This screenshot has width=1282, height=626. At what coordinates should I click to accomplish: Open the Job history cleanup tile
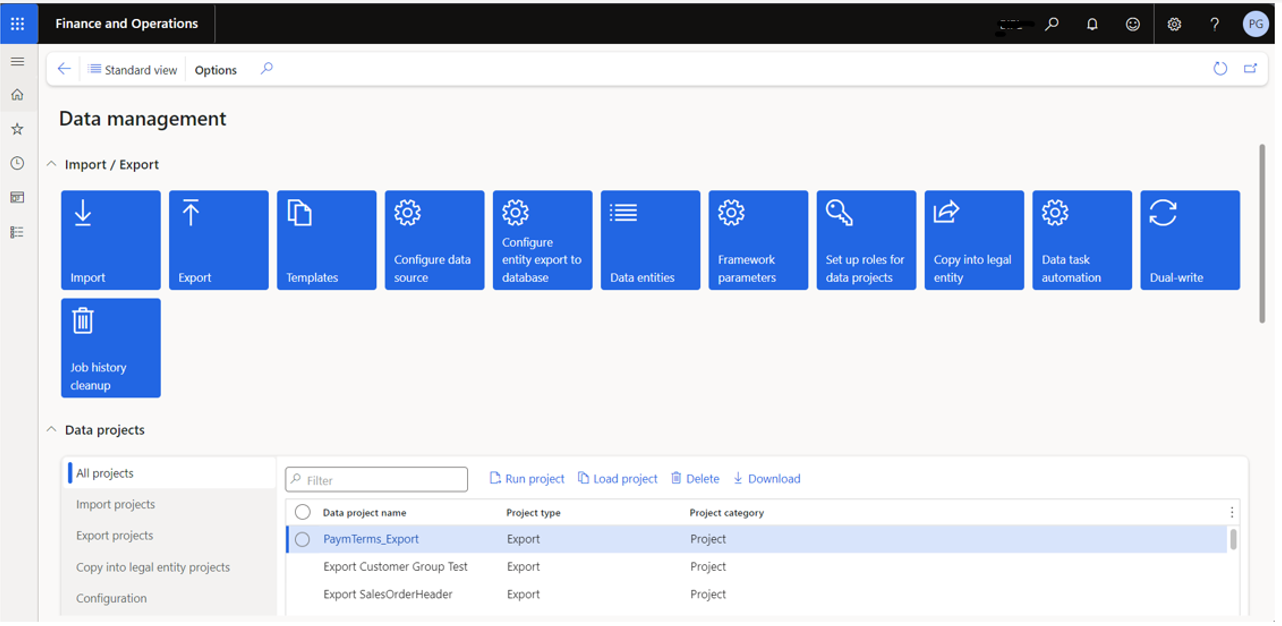pyautogui.click(x=110, y=348)
